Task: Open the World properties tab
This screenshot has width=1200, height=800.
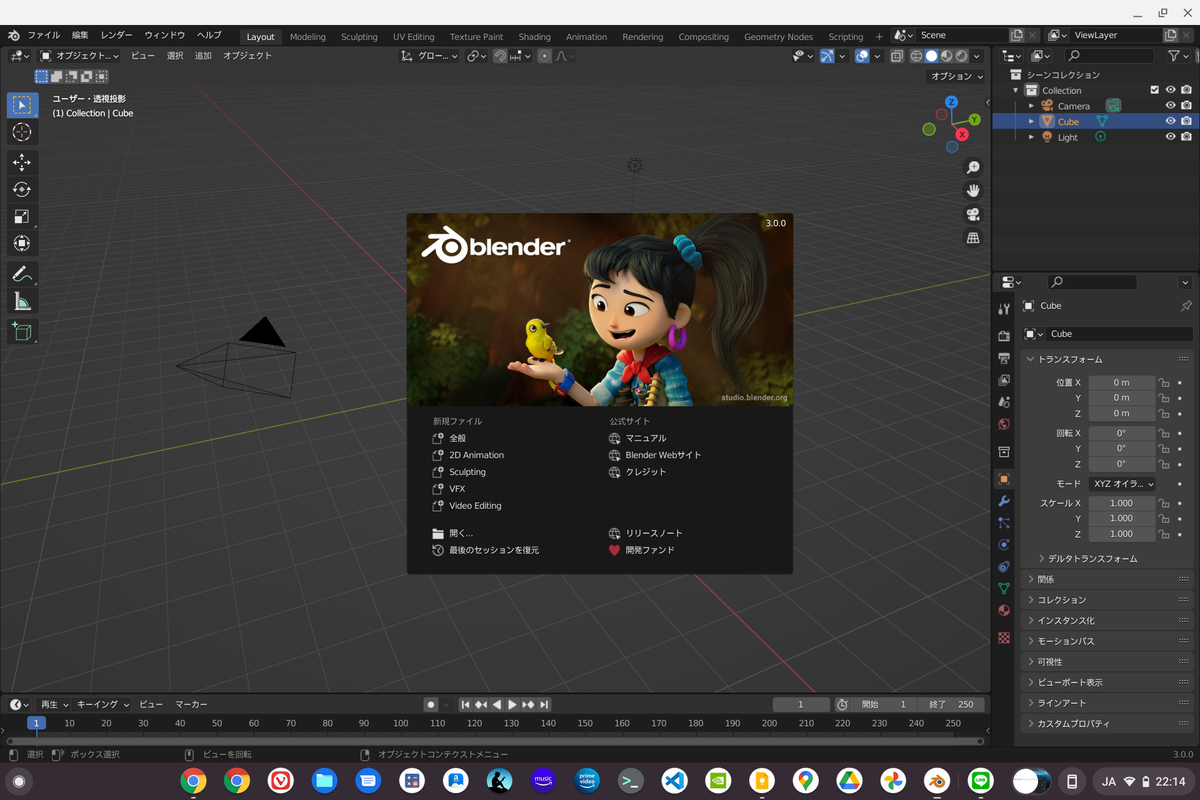Action: [1004, 424]
